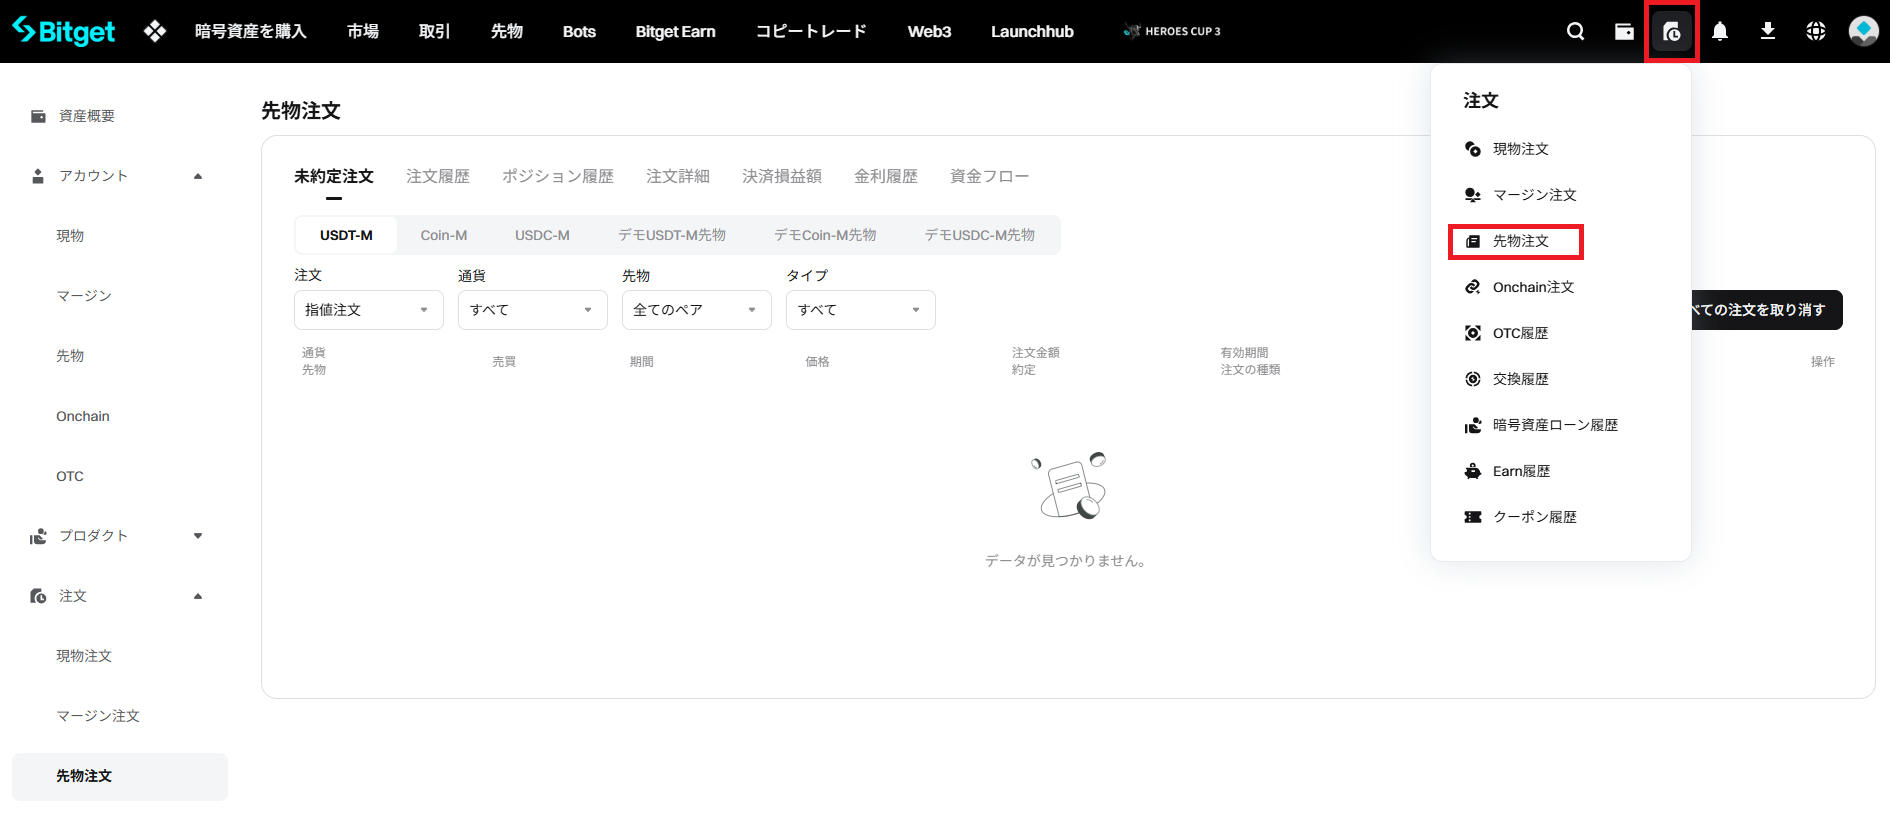
Task: Open the 通貨 dropdown showing すべて
Action: (532, 310)
